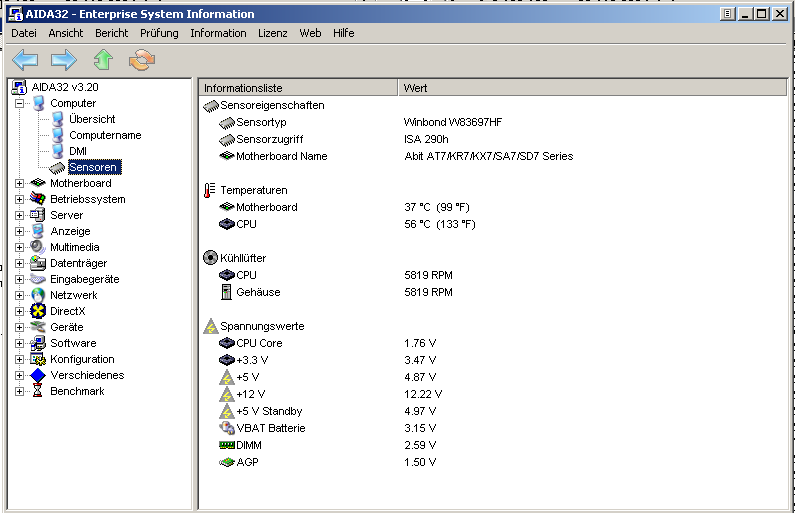Expand the Betriebssystem tree node
This screenshot has width=795, height=513.
point(19,199)
